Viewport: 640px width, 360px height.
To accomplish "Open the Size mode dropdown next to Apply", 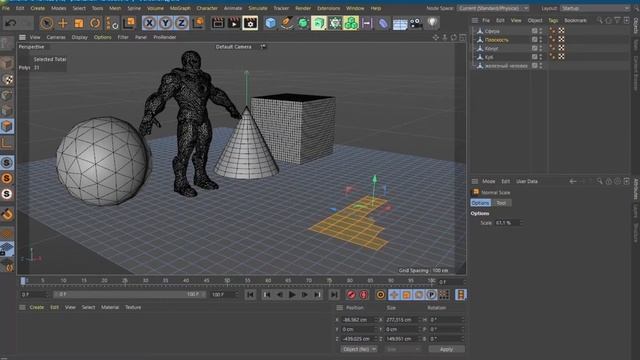I will point(402,349).
